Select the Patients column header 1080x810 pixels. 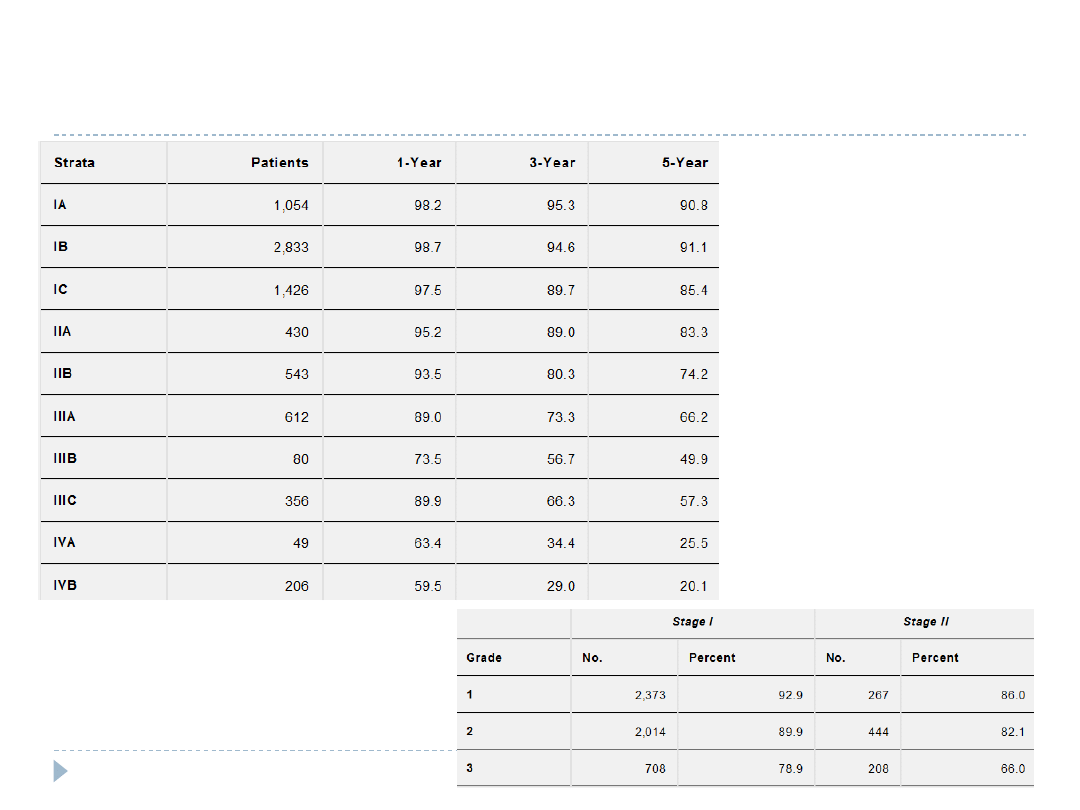point(279,162)
